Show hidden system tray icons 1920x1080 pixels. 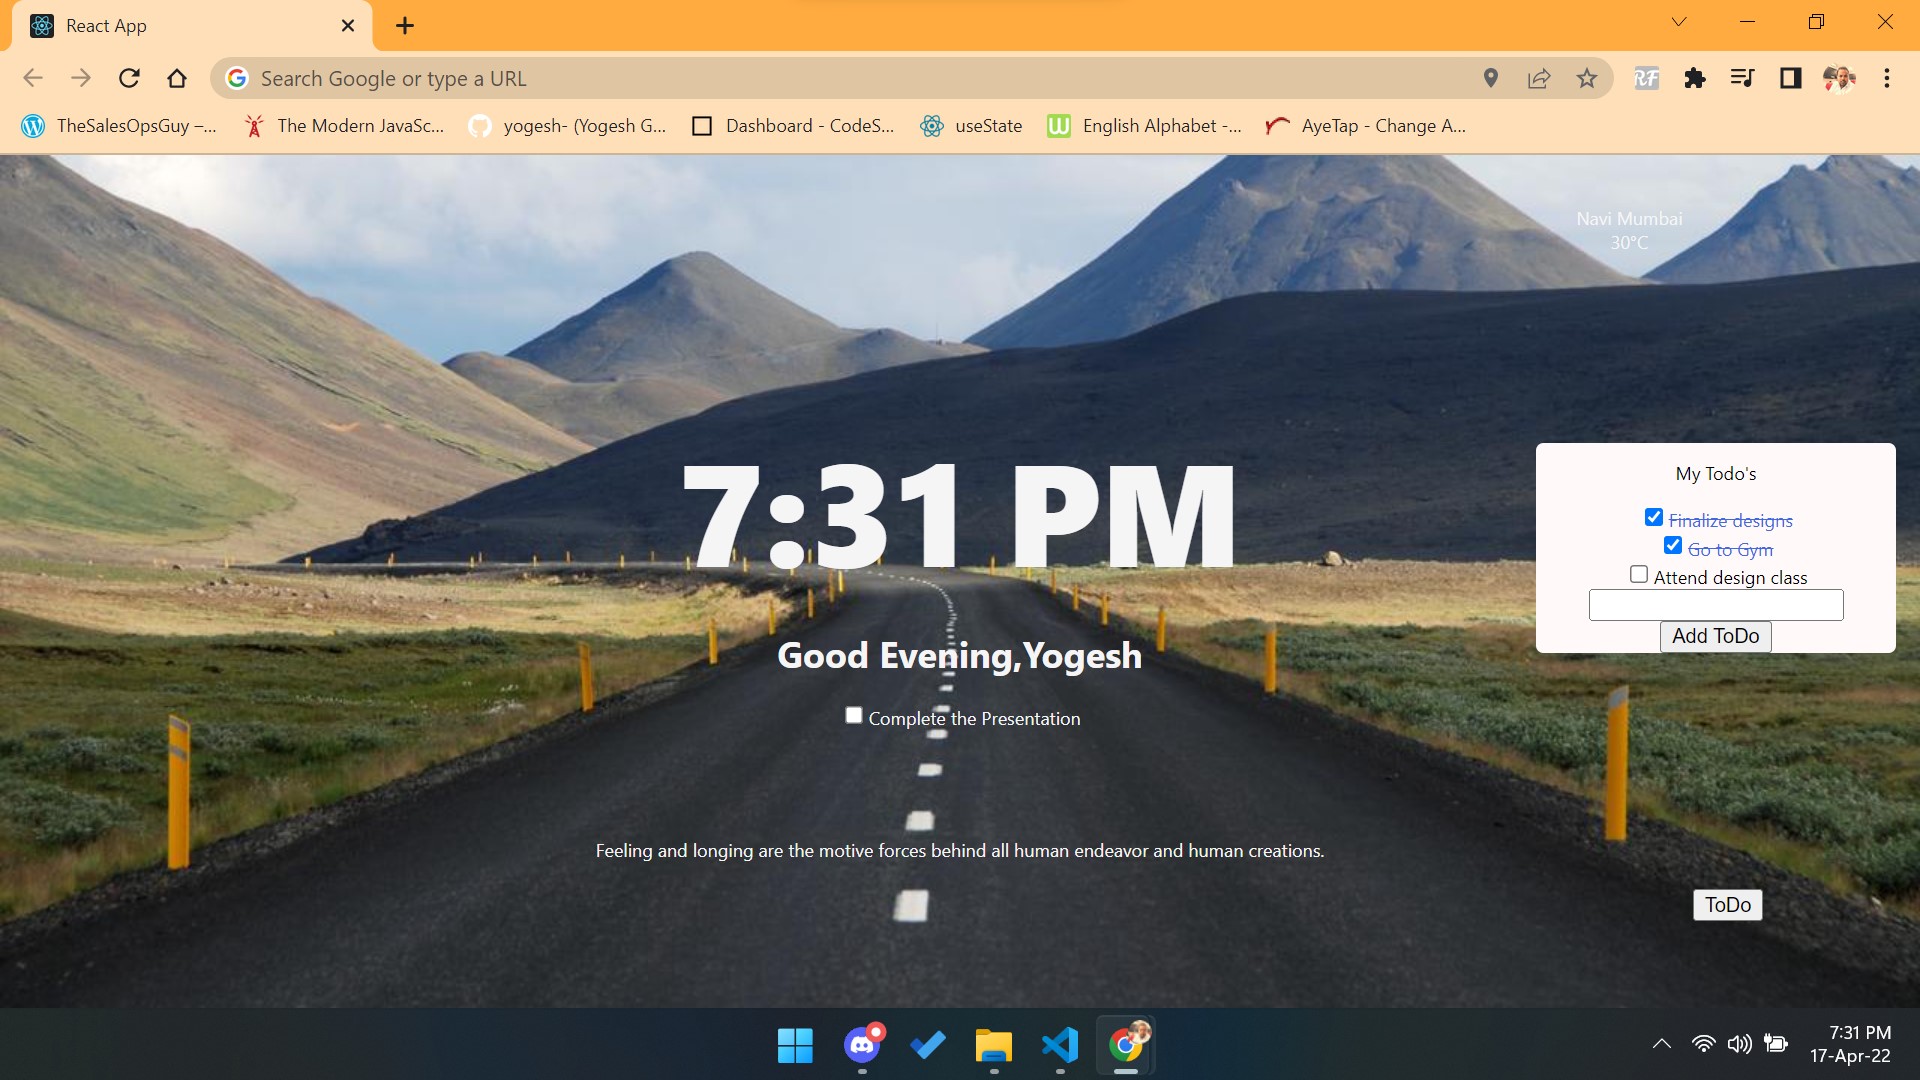coord(1662,1044)
